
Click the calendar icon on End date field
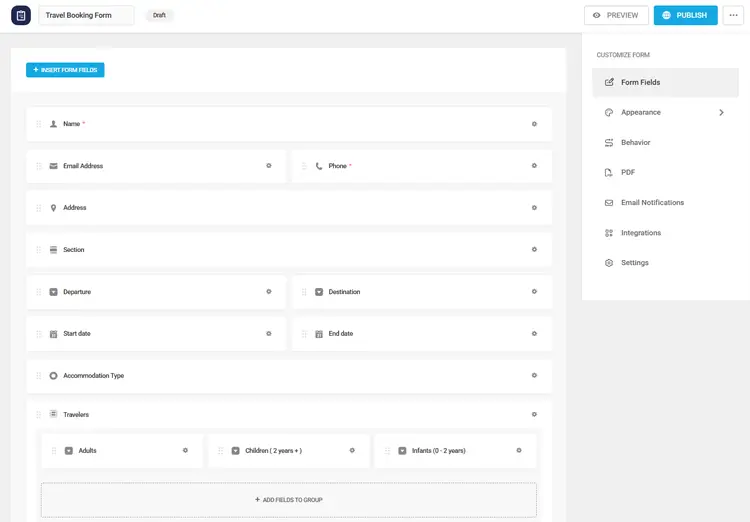pos(319,334)
